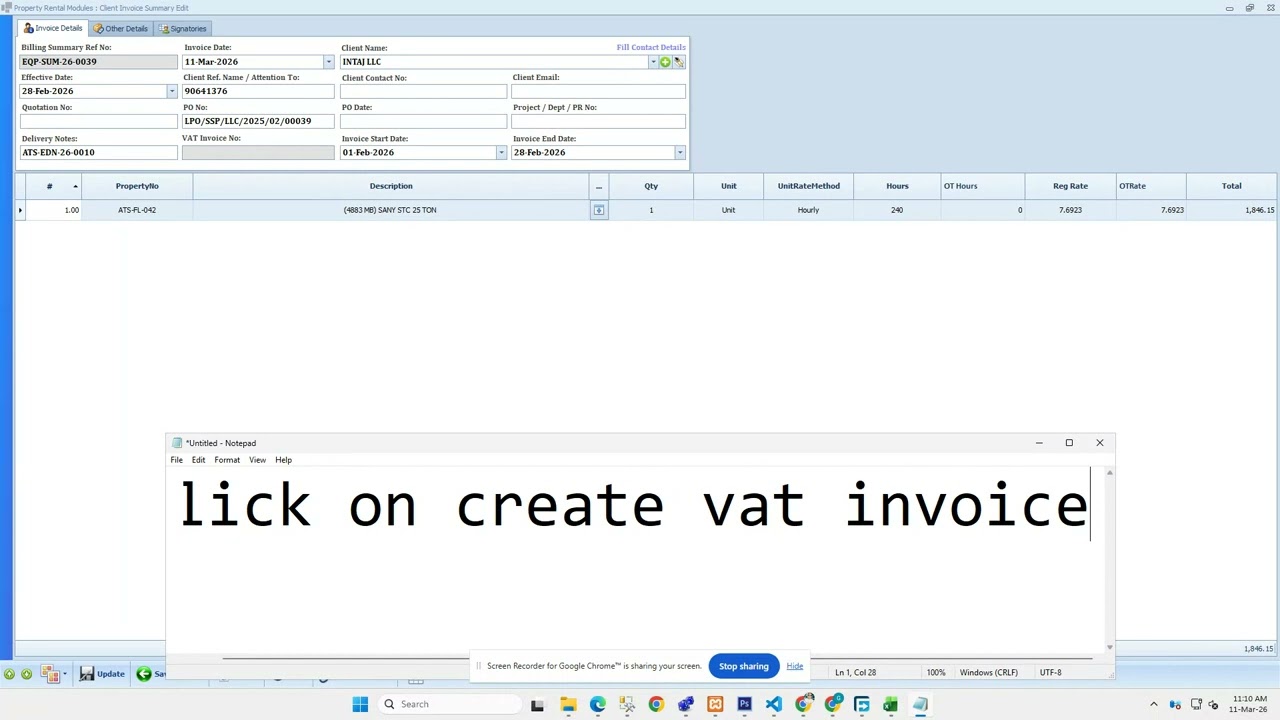Viewport: 1280px width, 720px height.
Task: Click the first green navigation circle icon
Action: [9, 674]
